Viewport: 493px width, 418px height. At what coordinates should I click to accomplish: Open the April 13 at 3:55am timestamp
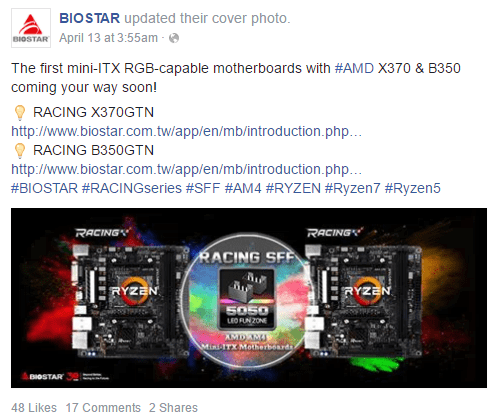click(x=108, y=38)
